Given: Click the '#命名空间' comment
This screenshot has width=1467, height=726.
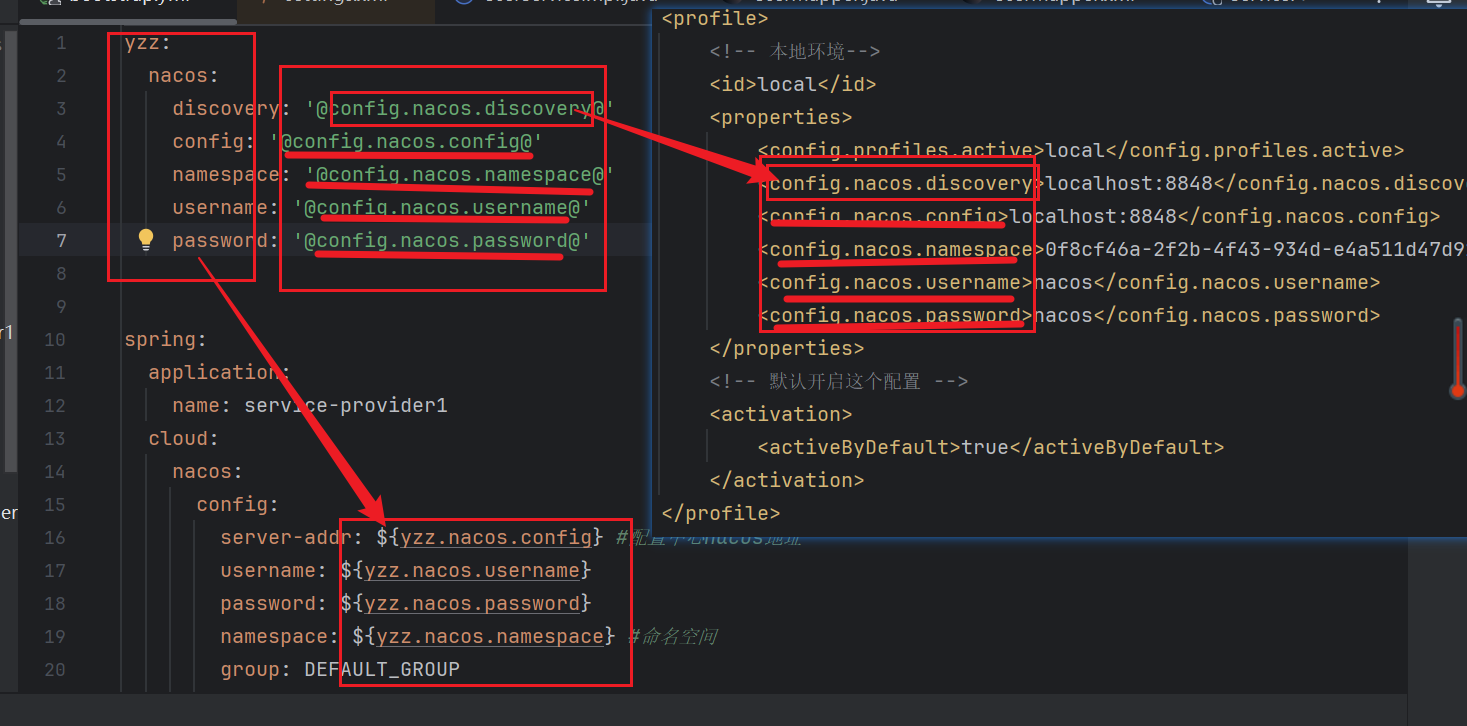Looking at the screenshot, I should [x=672, y=637].
